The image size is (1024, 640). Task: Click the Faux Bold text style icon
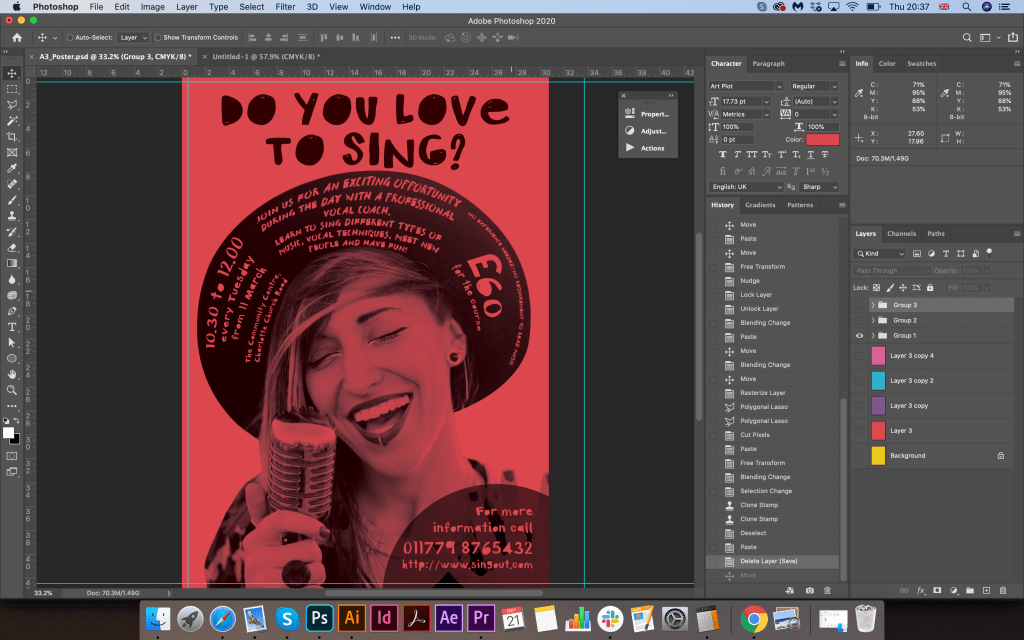pos(723,155)
